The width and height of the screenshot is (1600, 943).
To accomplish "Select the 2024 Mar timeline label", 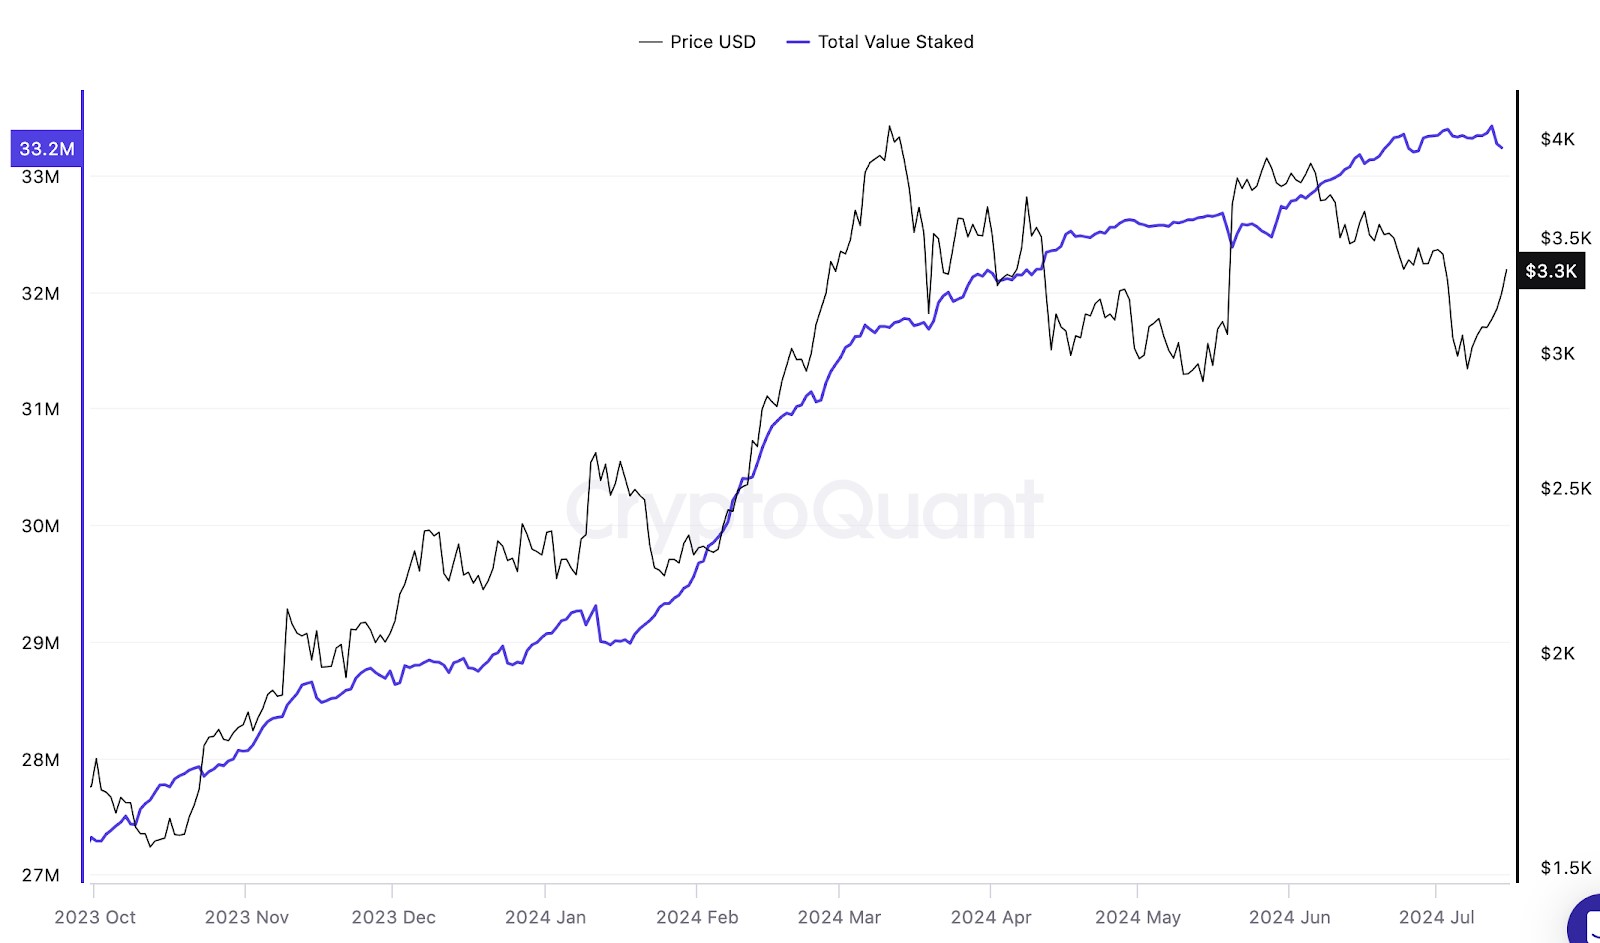I will [839, 917].
